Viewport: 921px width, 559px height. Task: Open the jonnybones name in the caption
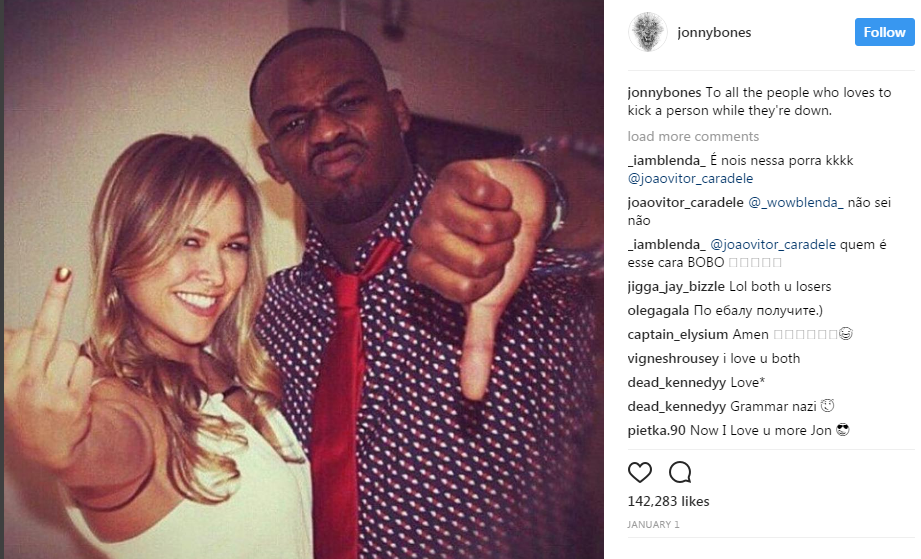pyautogui.click(x=664, y=93)
